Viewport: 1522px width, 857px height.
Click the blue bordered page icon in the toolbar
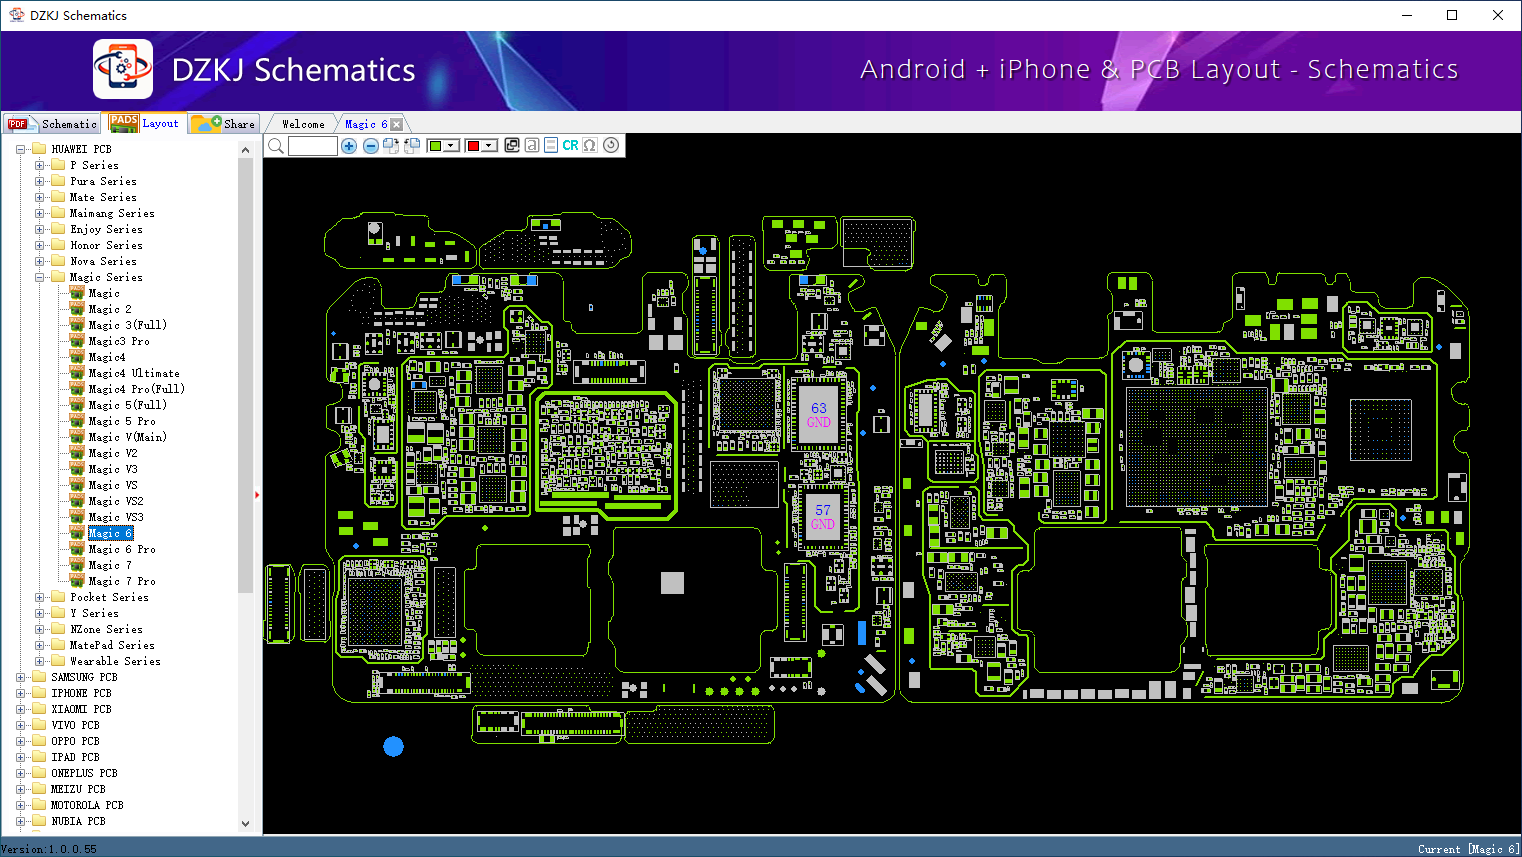coord(551,145)
